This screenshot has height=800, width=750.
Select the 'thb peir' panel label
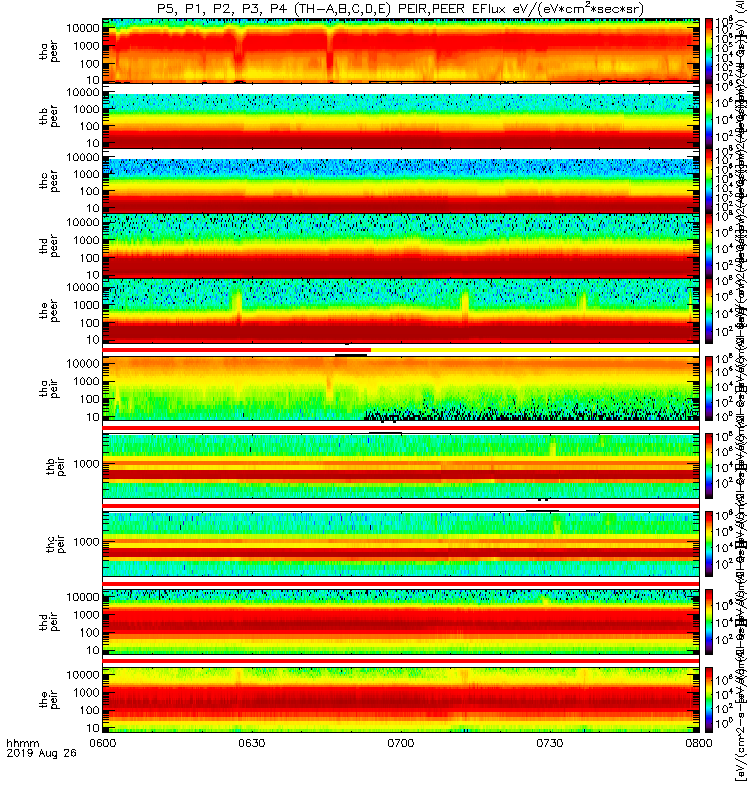56,466
